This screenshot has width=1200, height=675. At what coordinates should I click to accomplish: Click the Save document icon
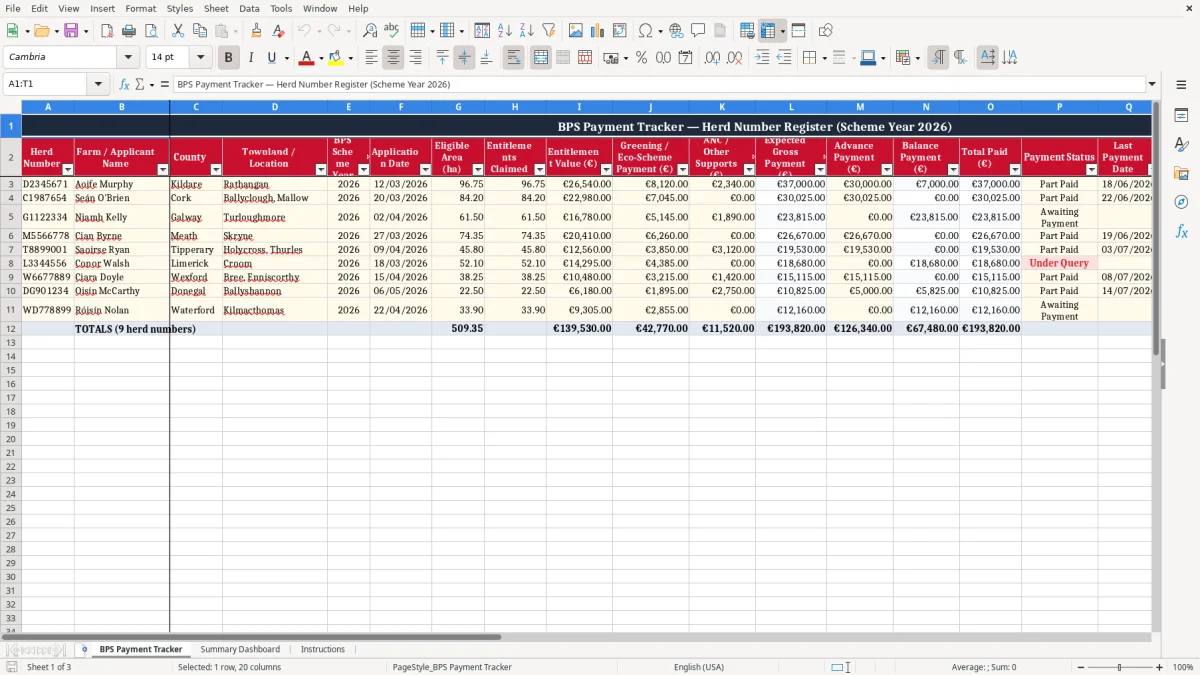point(71,31)
